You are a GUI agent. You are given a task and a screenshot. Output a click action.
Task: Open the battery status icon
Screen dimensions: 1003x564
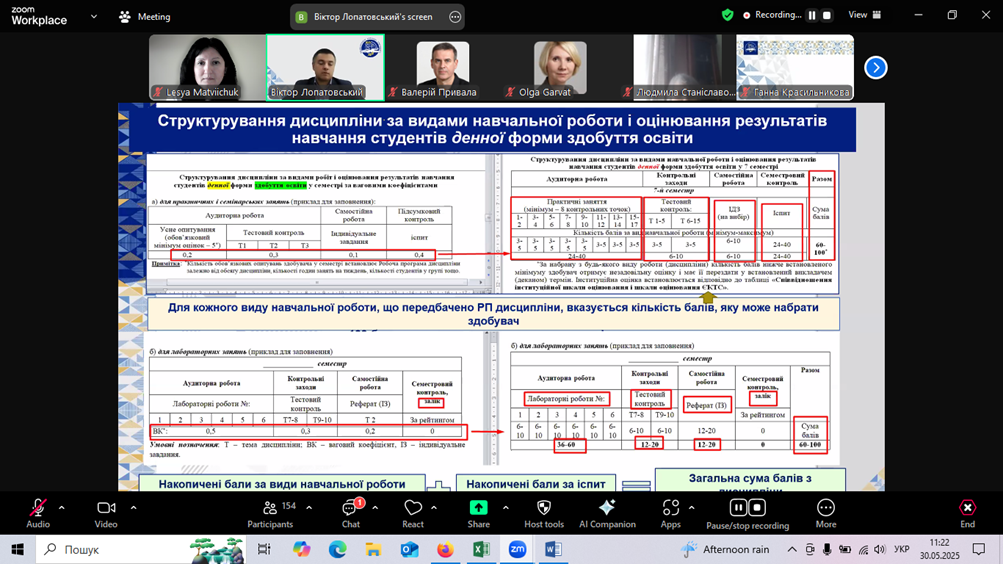tap(845, 549)
